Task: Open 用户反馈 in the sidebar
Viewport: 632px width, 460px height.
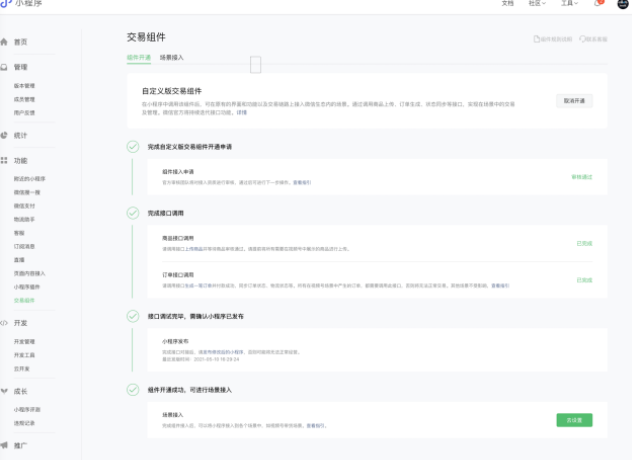Action: coord(24,113)
